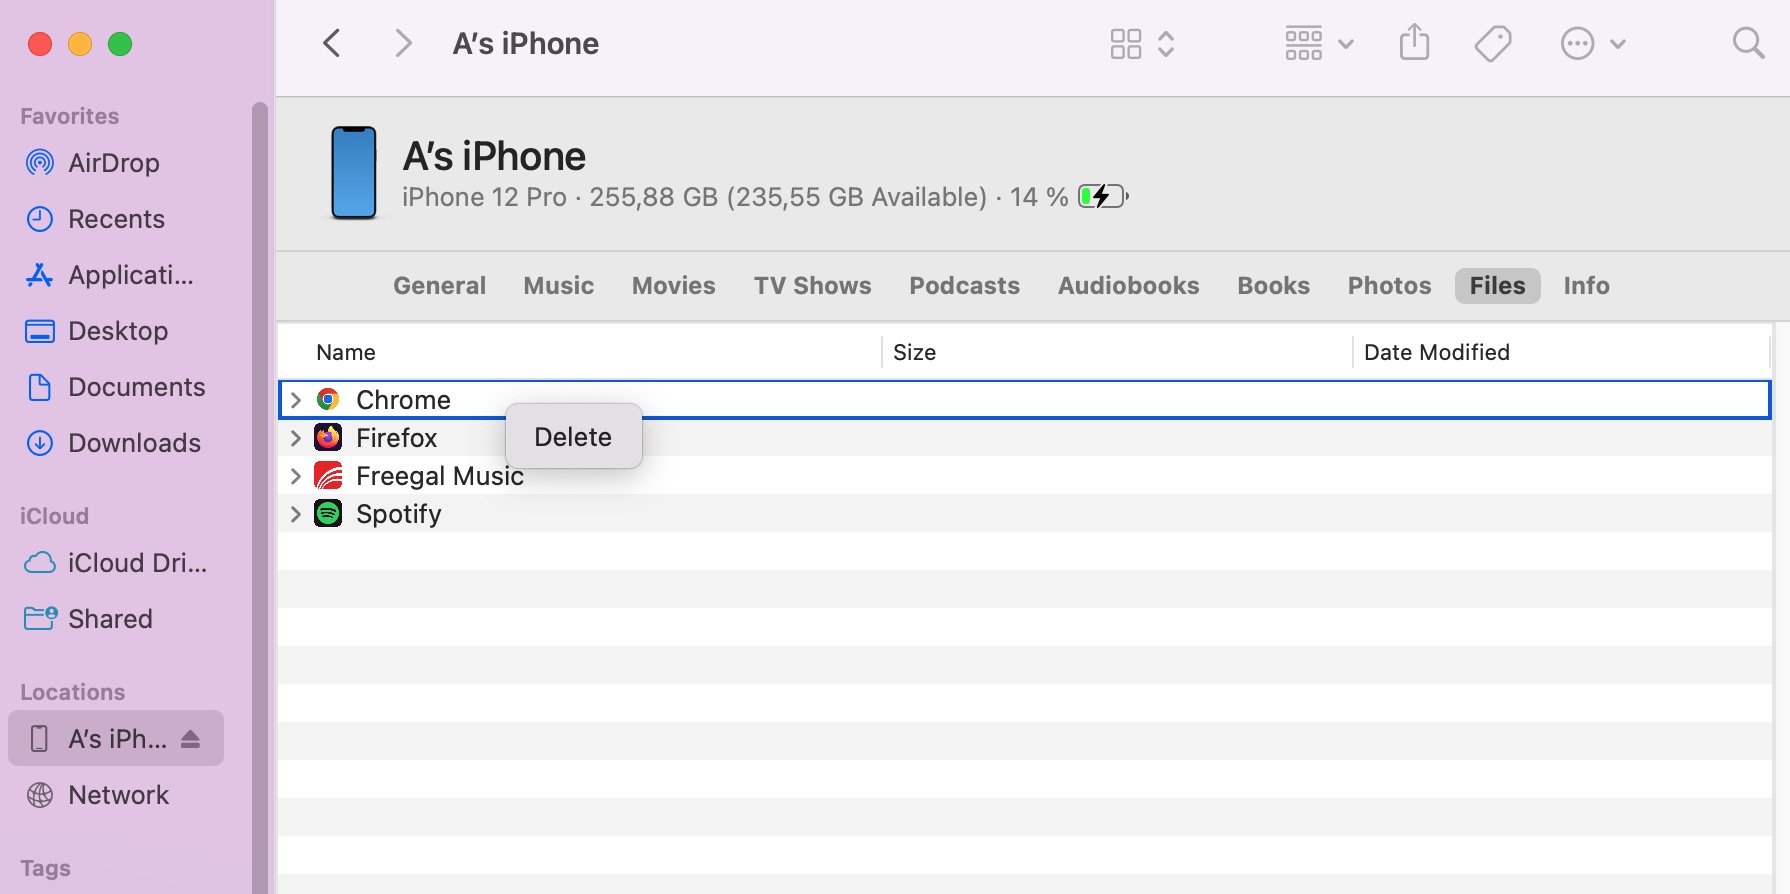Open AirDrop in the sidebar
Image resolution: width=1790 pixels, height=894 pixels.
click(x=113, y=163)
